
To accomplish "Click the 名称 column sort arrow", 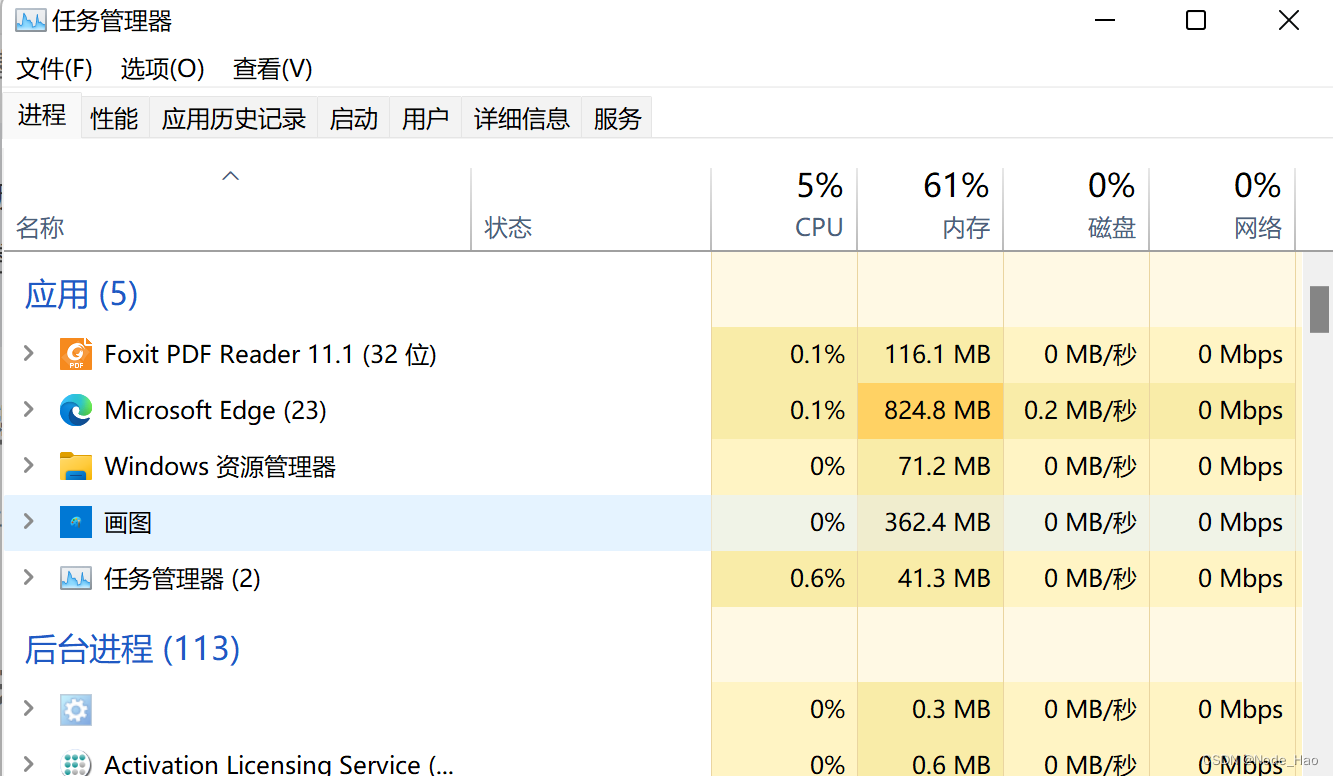I will (x=231, y=176).
